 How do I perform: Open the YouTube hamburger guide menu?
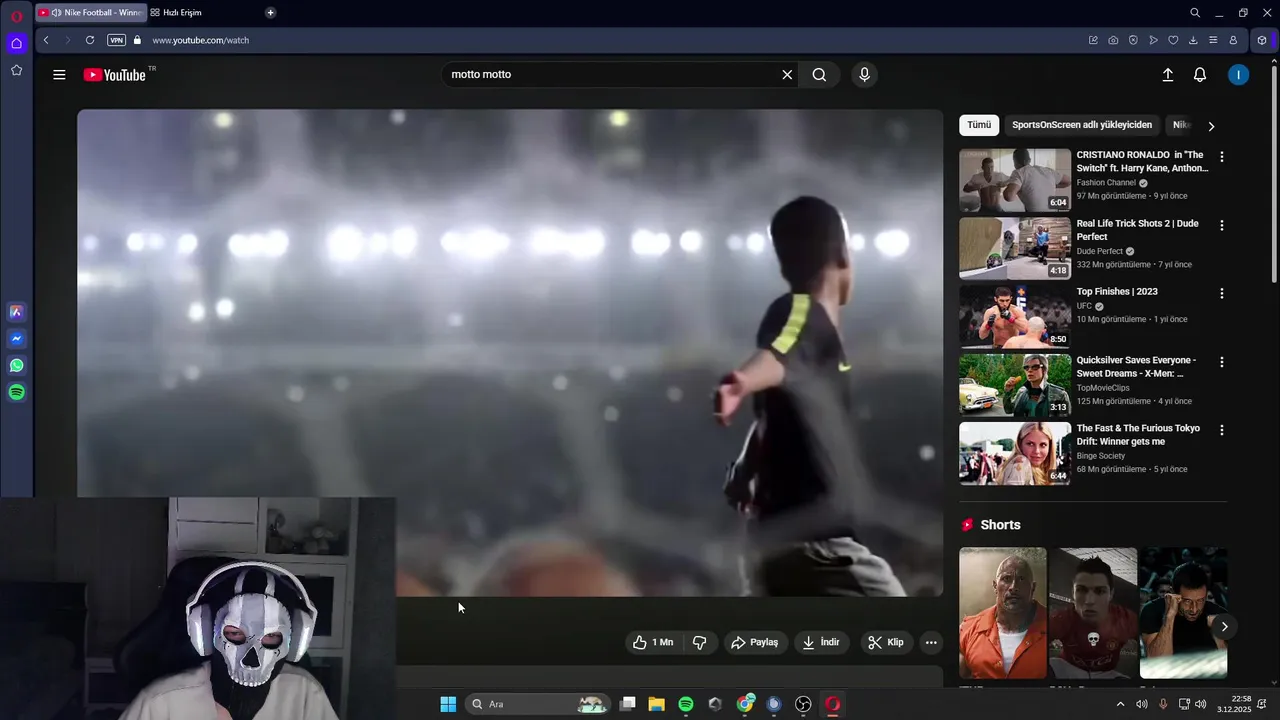click(x=59, y=75)
